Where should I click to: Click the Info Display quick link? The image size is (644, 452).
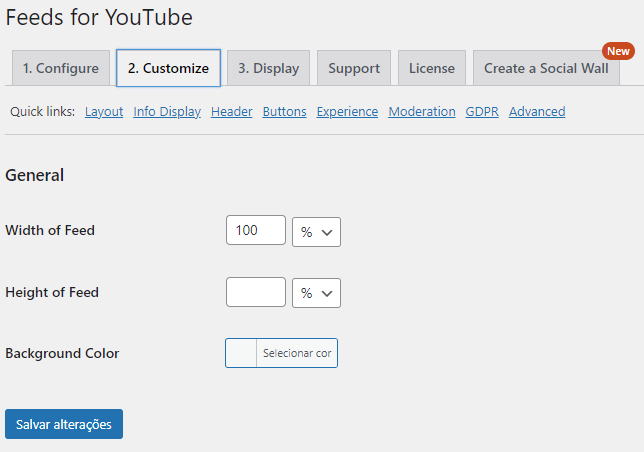[167, 112]
